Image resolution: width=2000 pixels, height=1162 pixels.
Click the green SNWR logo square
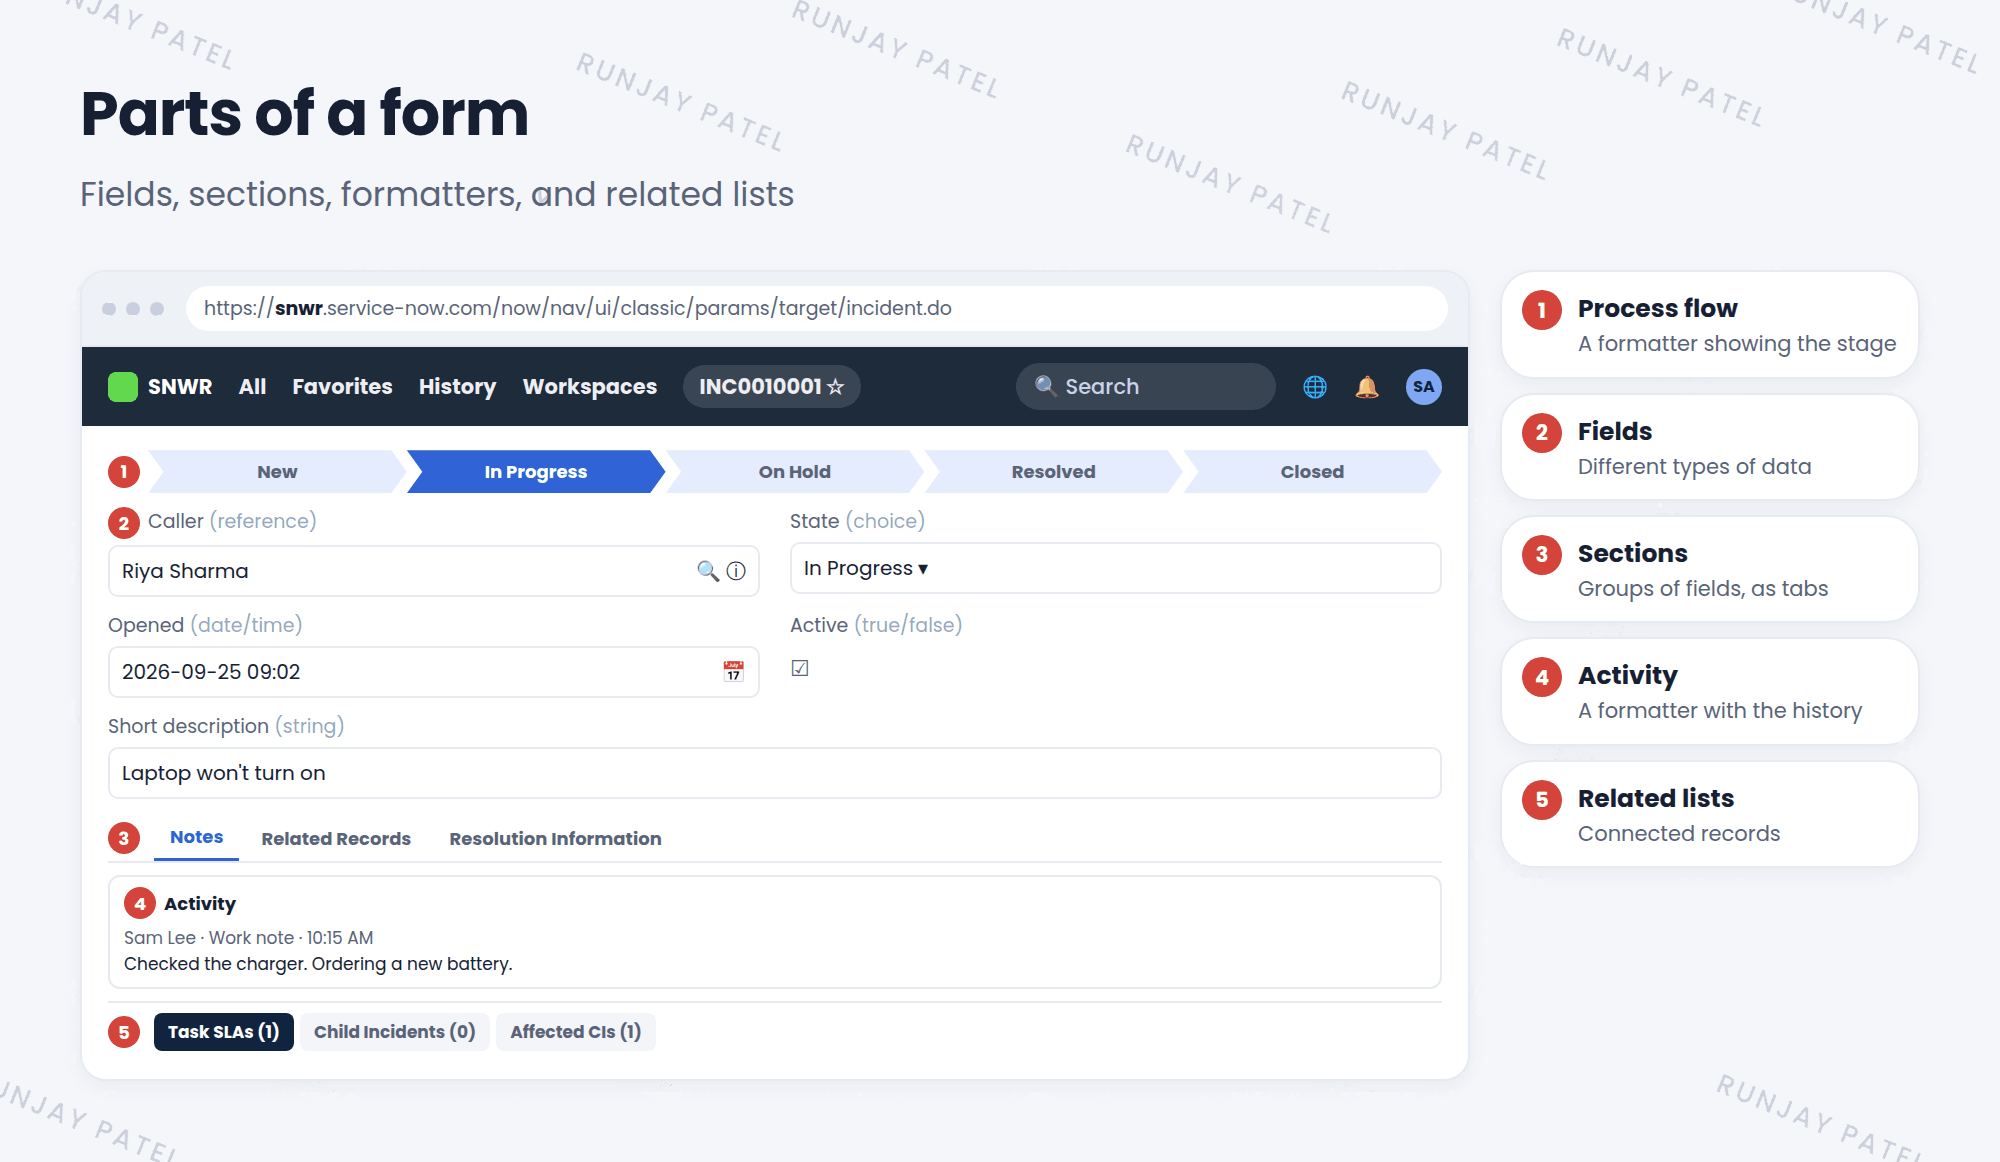coord(122,387)
